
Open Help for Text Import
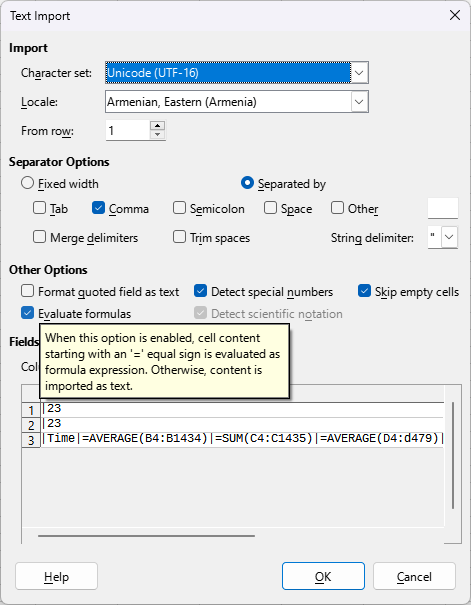56,576
